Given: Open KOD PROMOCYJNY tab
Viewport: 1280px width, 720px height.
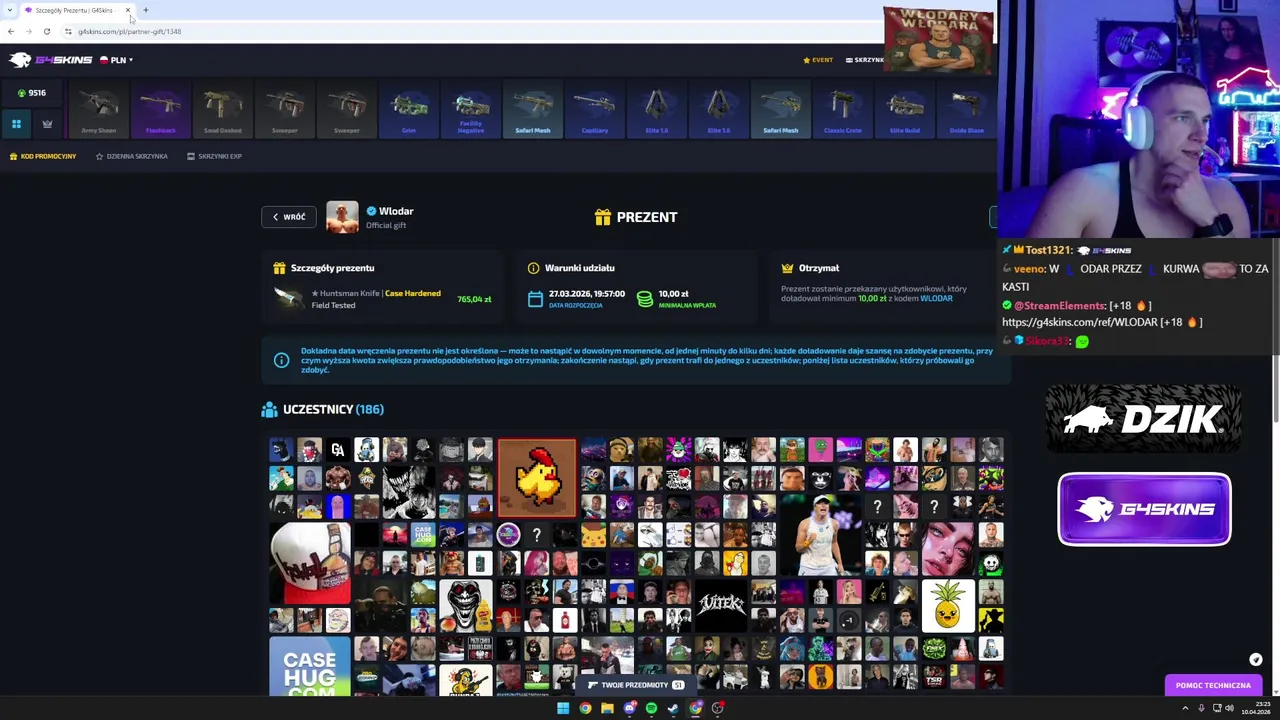Looking at the screenshot, I should [x=43, y=156].
